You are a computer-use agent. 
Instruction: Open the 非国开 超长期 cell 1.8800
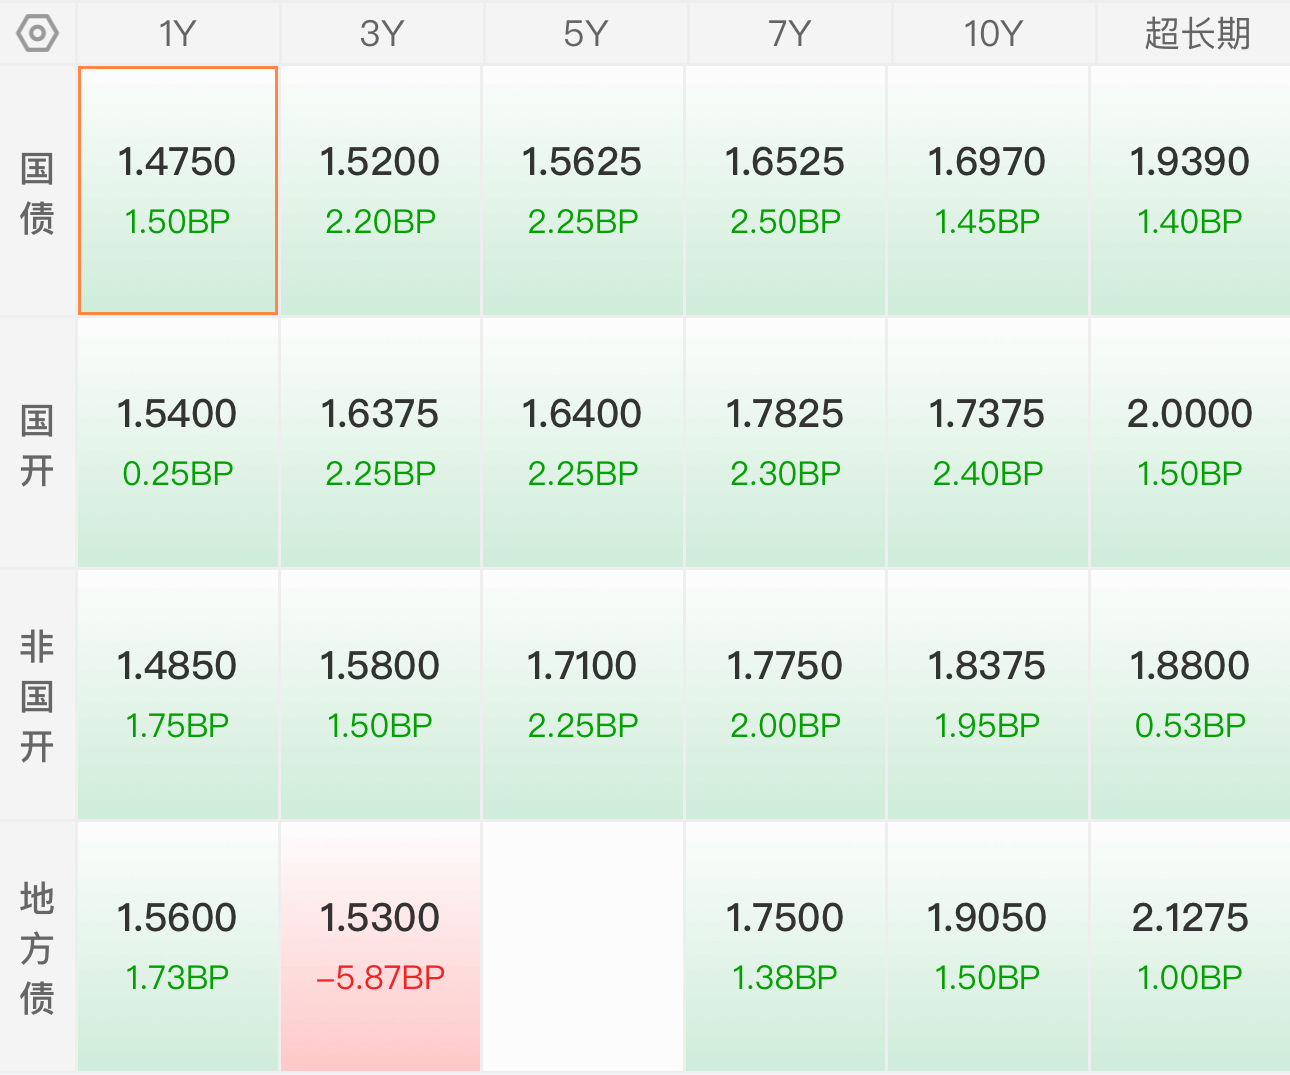[x=1190, y=695]
